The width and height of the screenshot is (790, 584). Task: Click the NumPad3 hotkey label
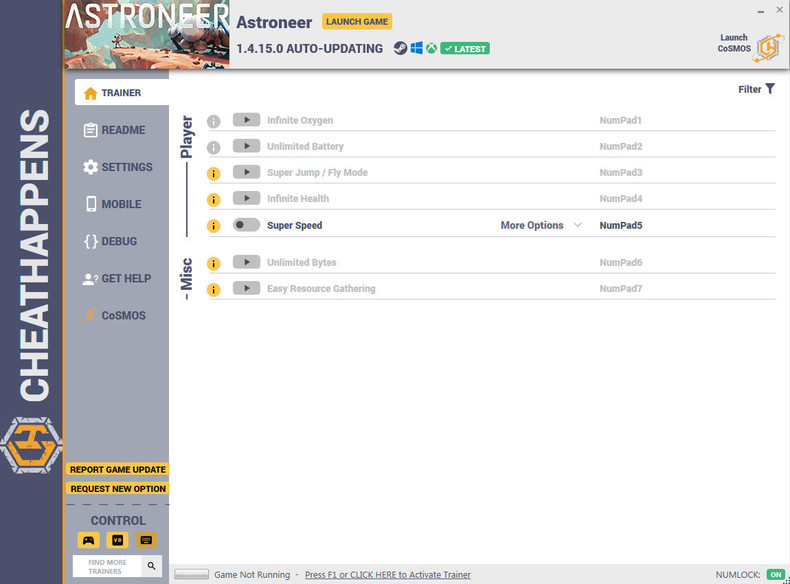(x=621, y=172)
